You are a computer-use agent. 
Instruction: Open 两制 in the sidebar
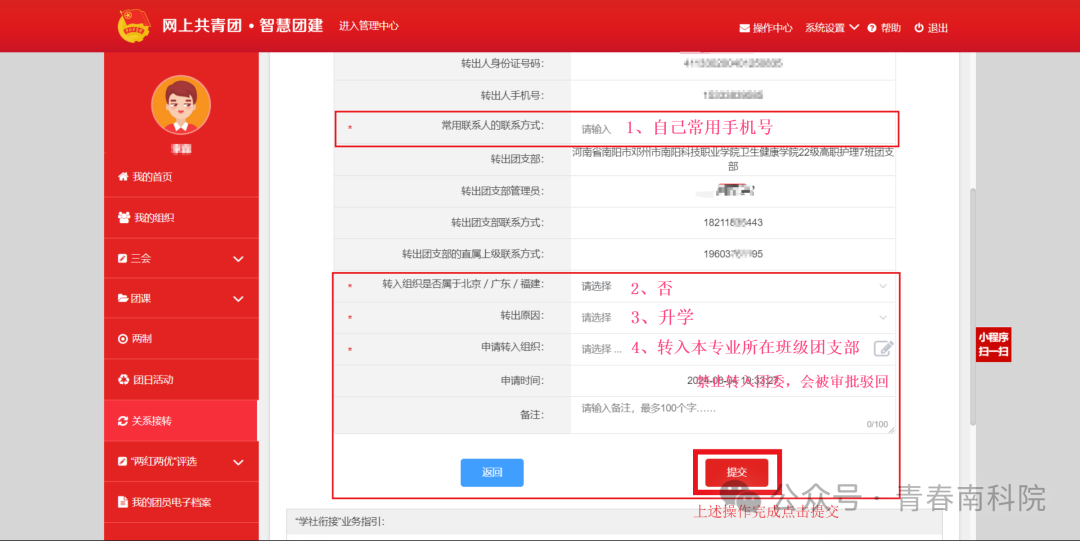pyautogui.click(x=142, y=339)
